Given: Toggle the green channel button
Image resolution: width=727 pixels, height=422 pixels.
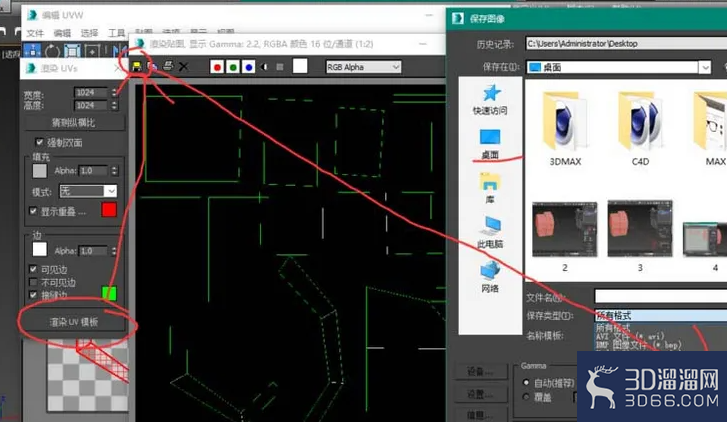Looking at the screenshot, I should pyautogui.click(x=233, y=67).
